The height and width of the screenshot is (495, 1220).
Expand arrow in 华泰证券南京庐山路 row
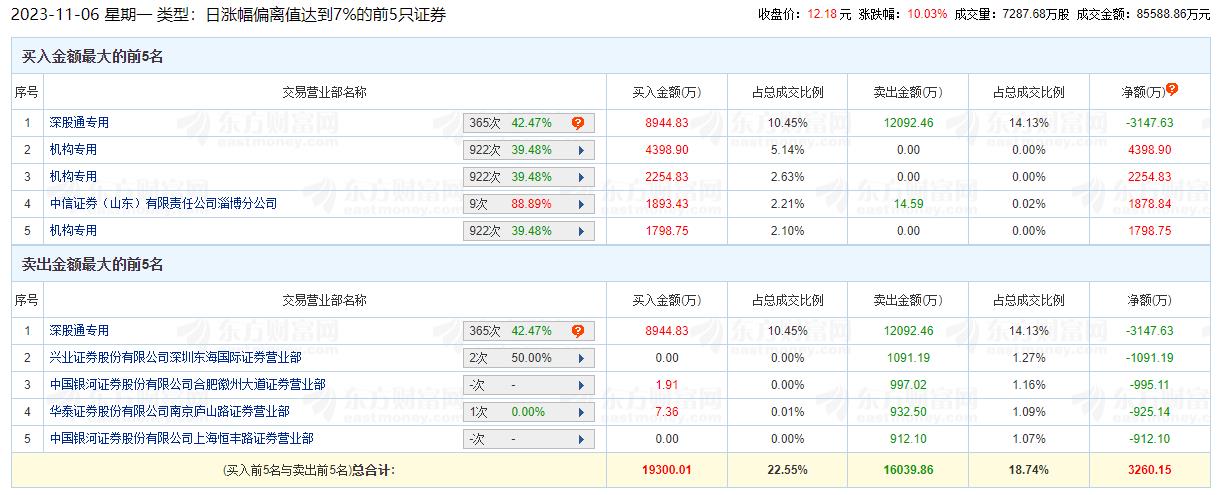pyautogui.click(x=580, y=412)
